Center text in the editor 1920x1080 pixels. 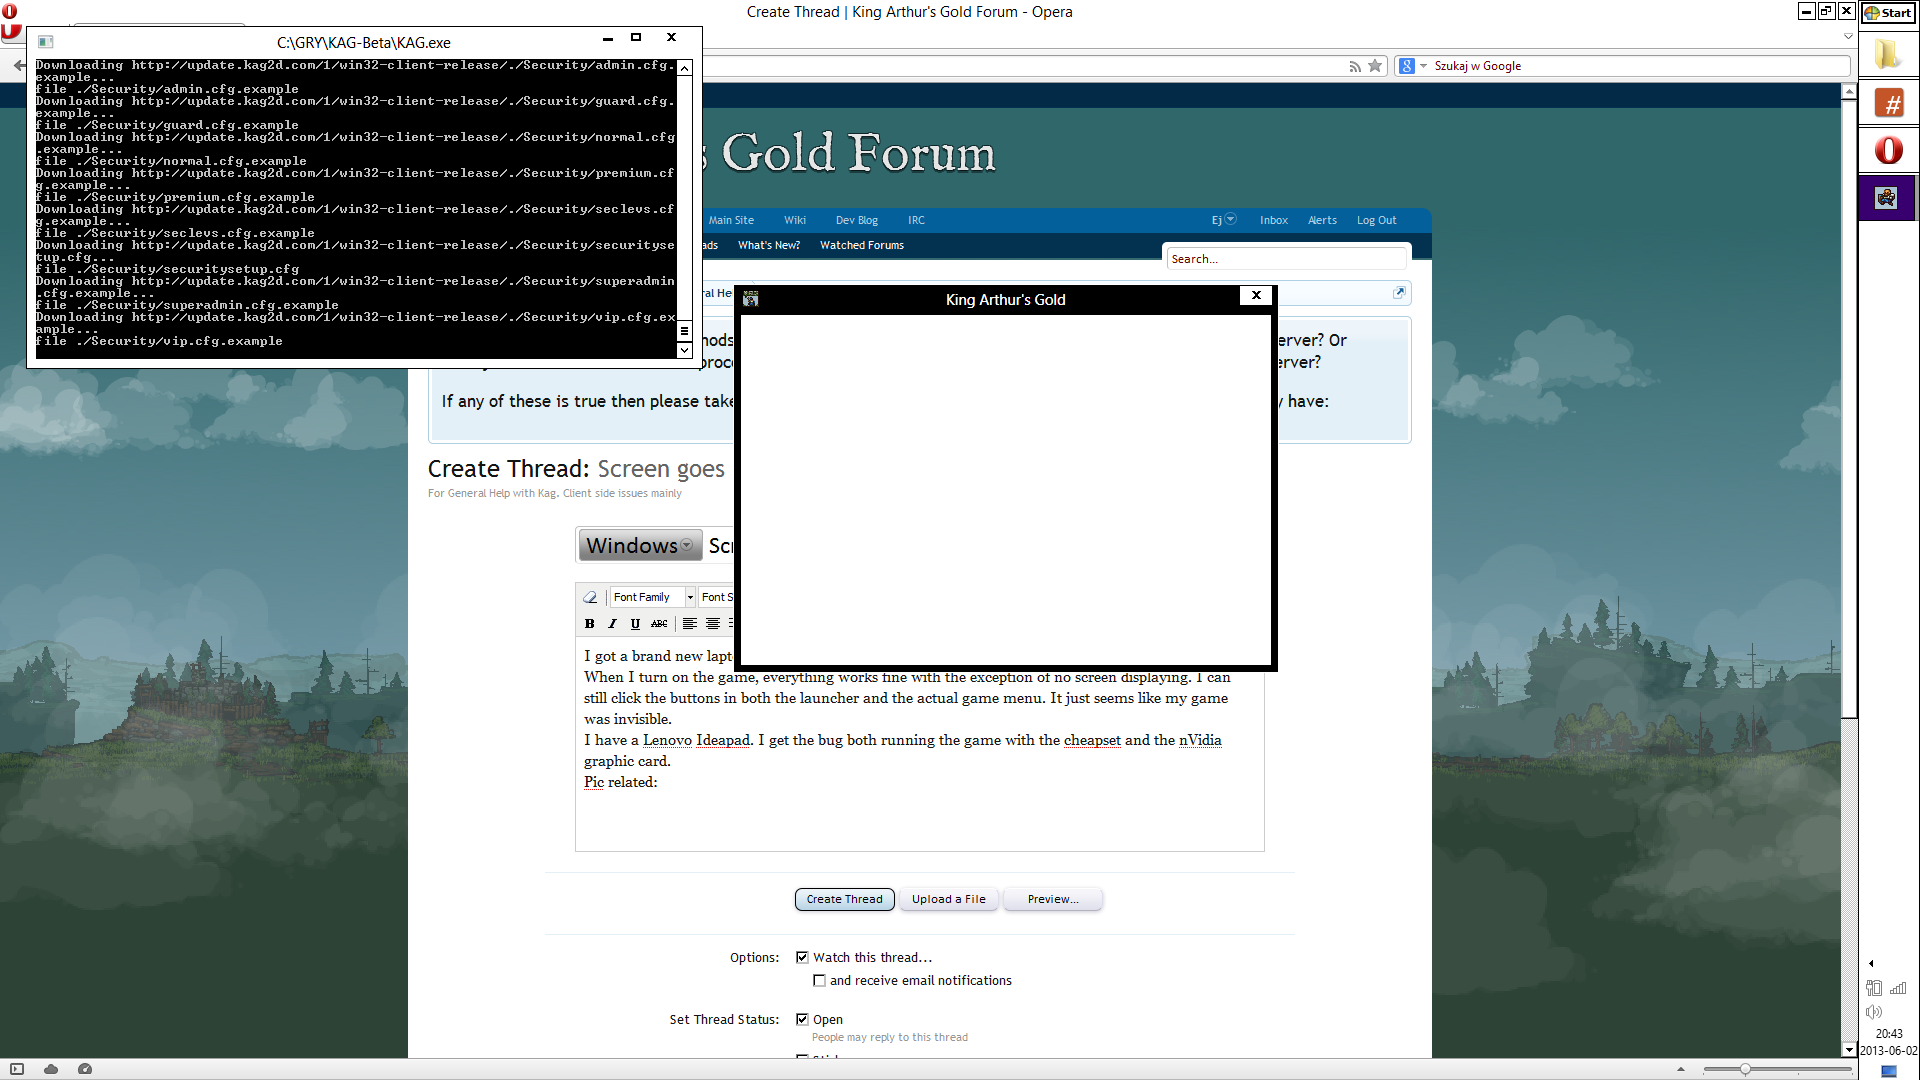(713, 624)
